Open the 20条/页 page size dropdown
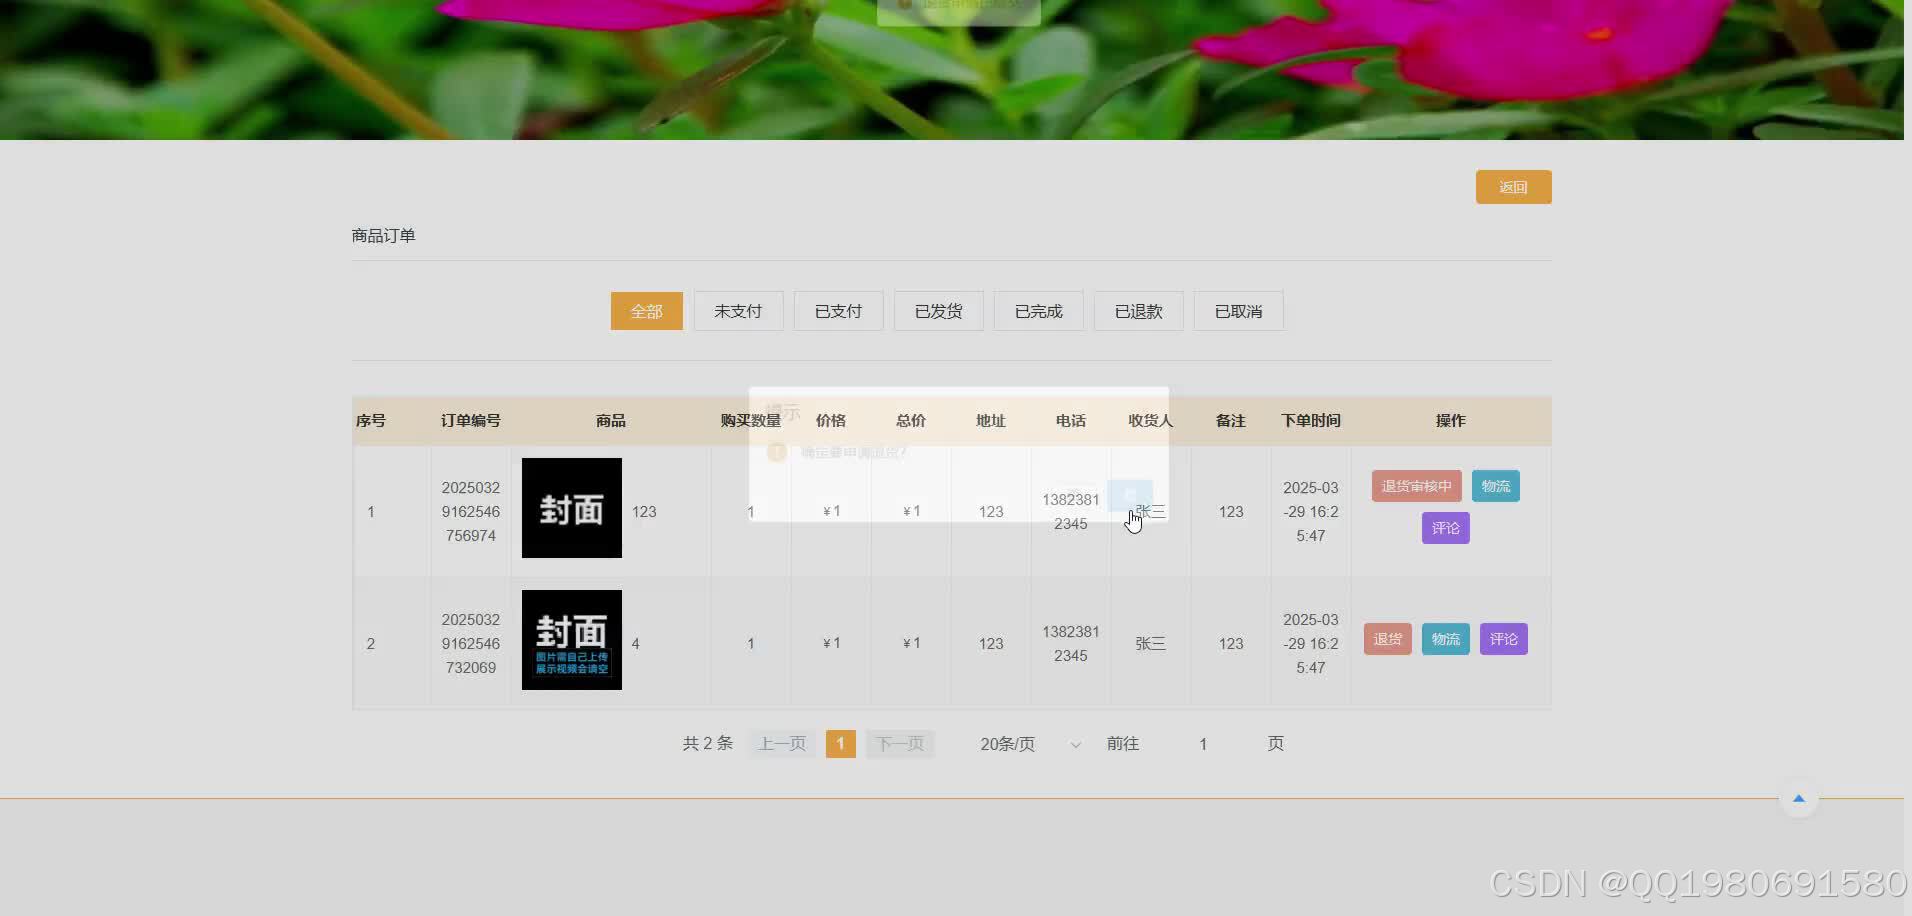1912x916 pixels. point(1007,743)
